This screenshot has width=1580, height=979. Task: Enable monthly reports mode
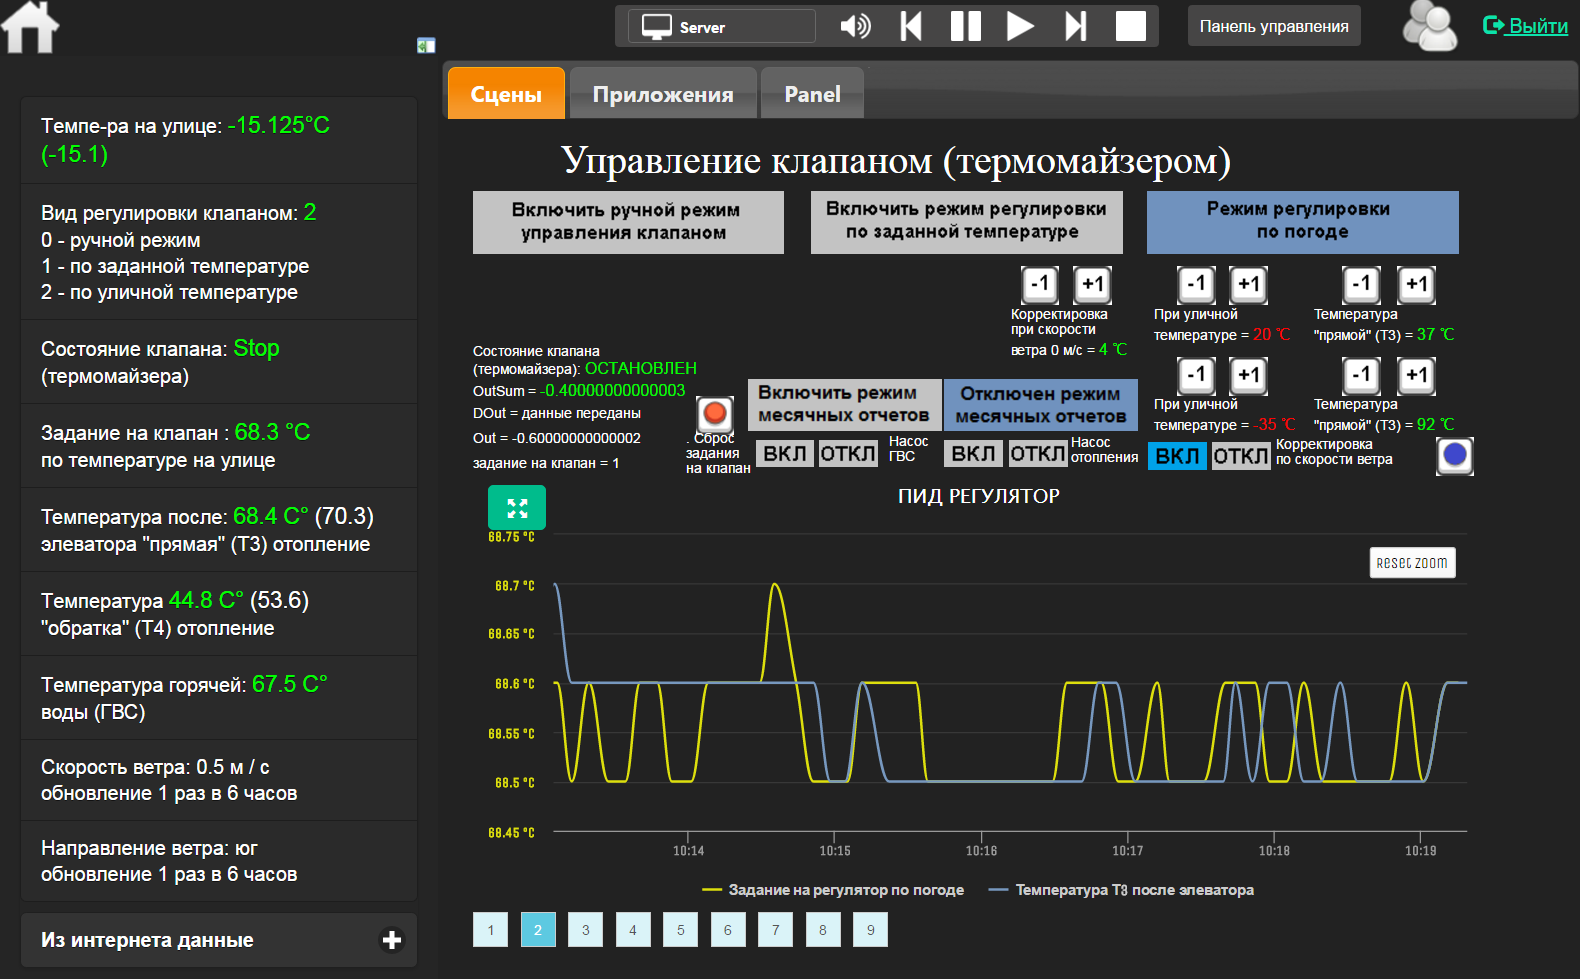tap(844, 404)
